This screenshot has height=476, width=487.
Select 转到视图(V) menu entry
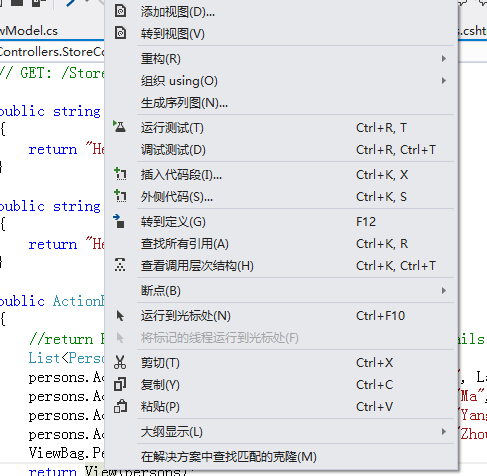pos(281,34)
